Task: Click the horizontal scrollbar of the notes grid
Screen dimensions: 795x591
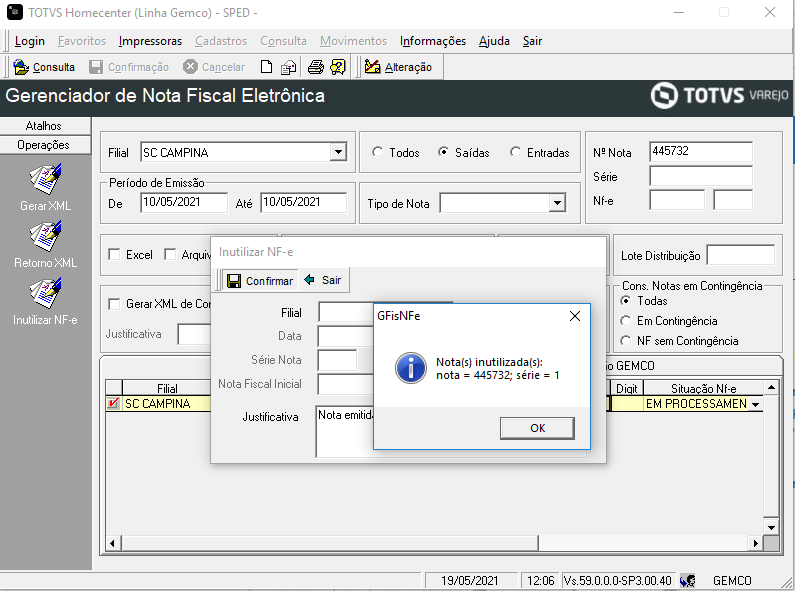Action: pos(330,543)
